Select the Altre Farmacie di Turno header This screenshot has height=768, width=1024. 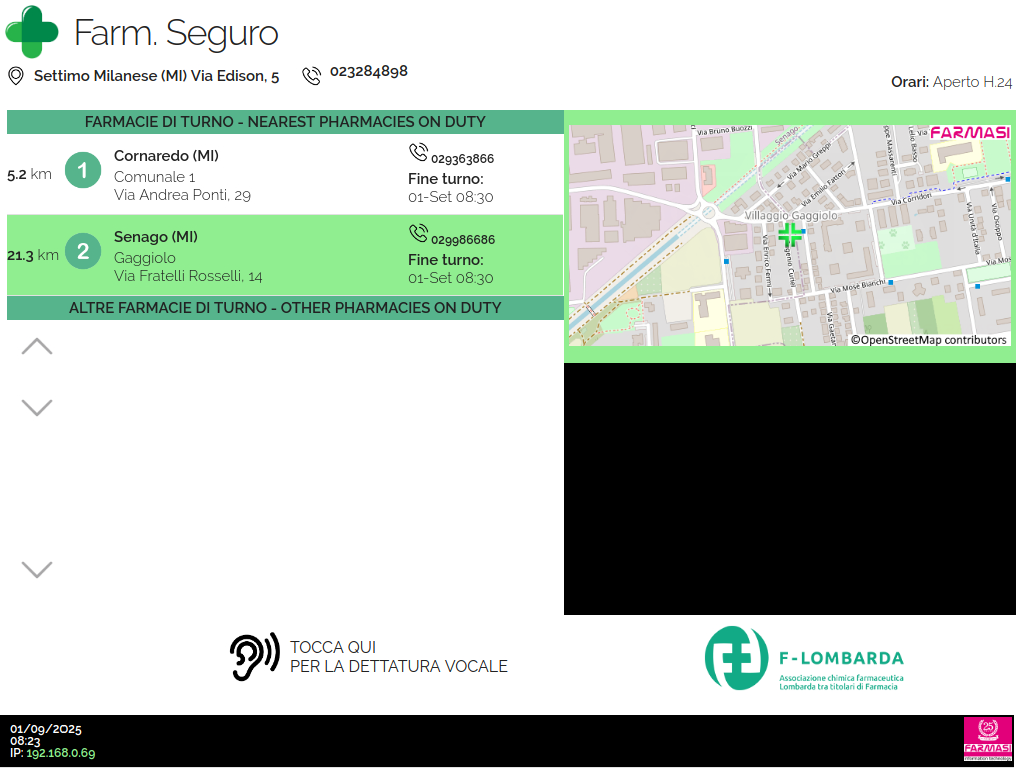point(285,308)
